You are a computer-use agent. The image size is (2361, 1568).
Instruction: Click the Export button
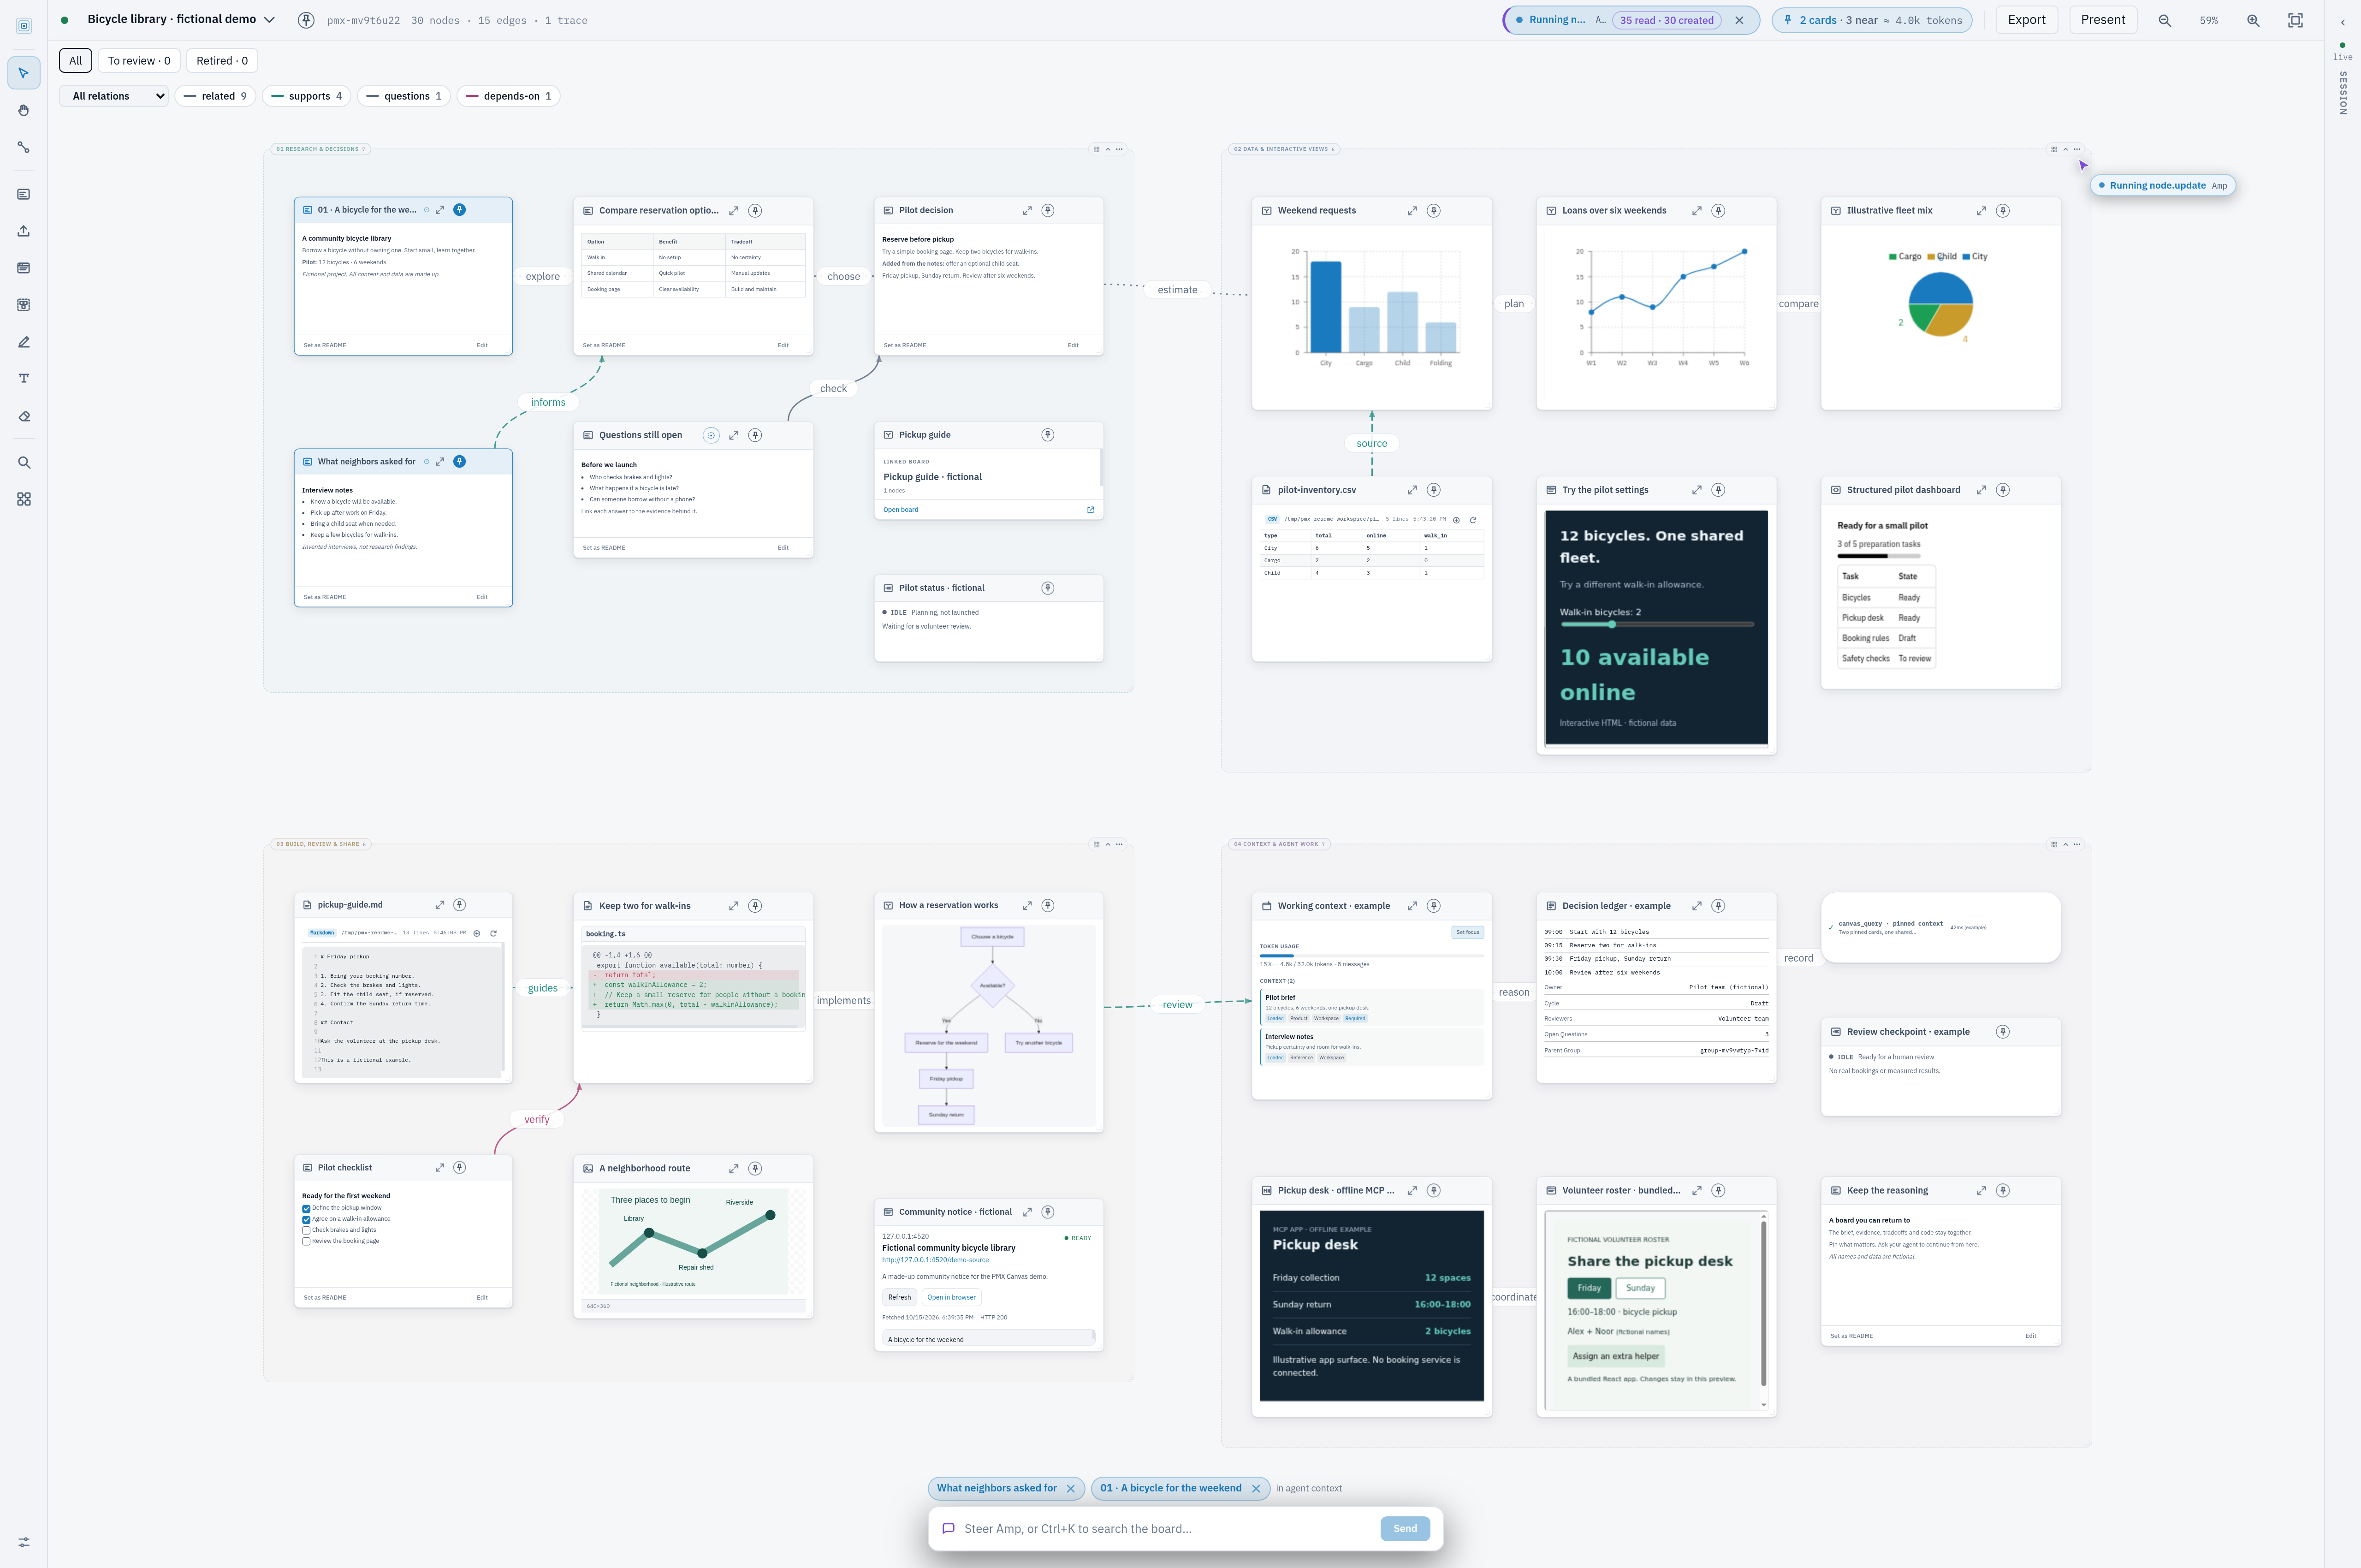point(2027,20)
